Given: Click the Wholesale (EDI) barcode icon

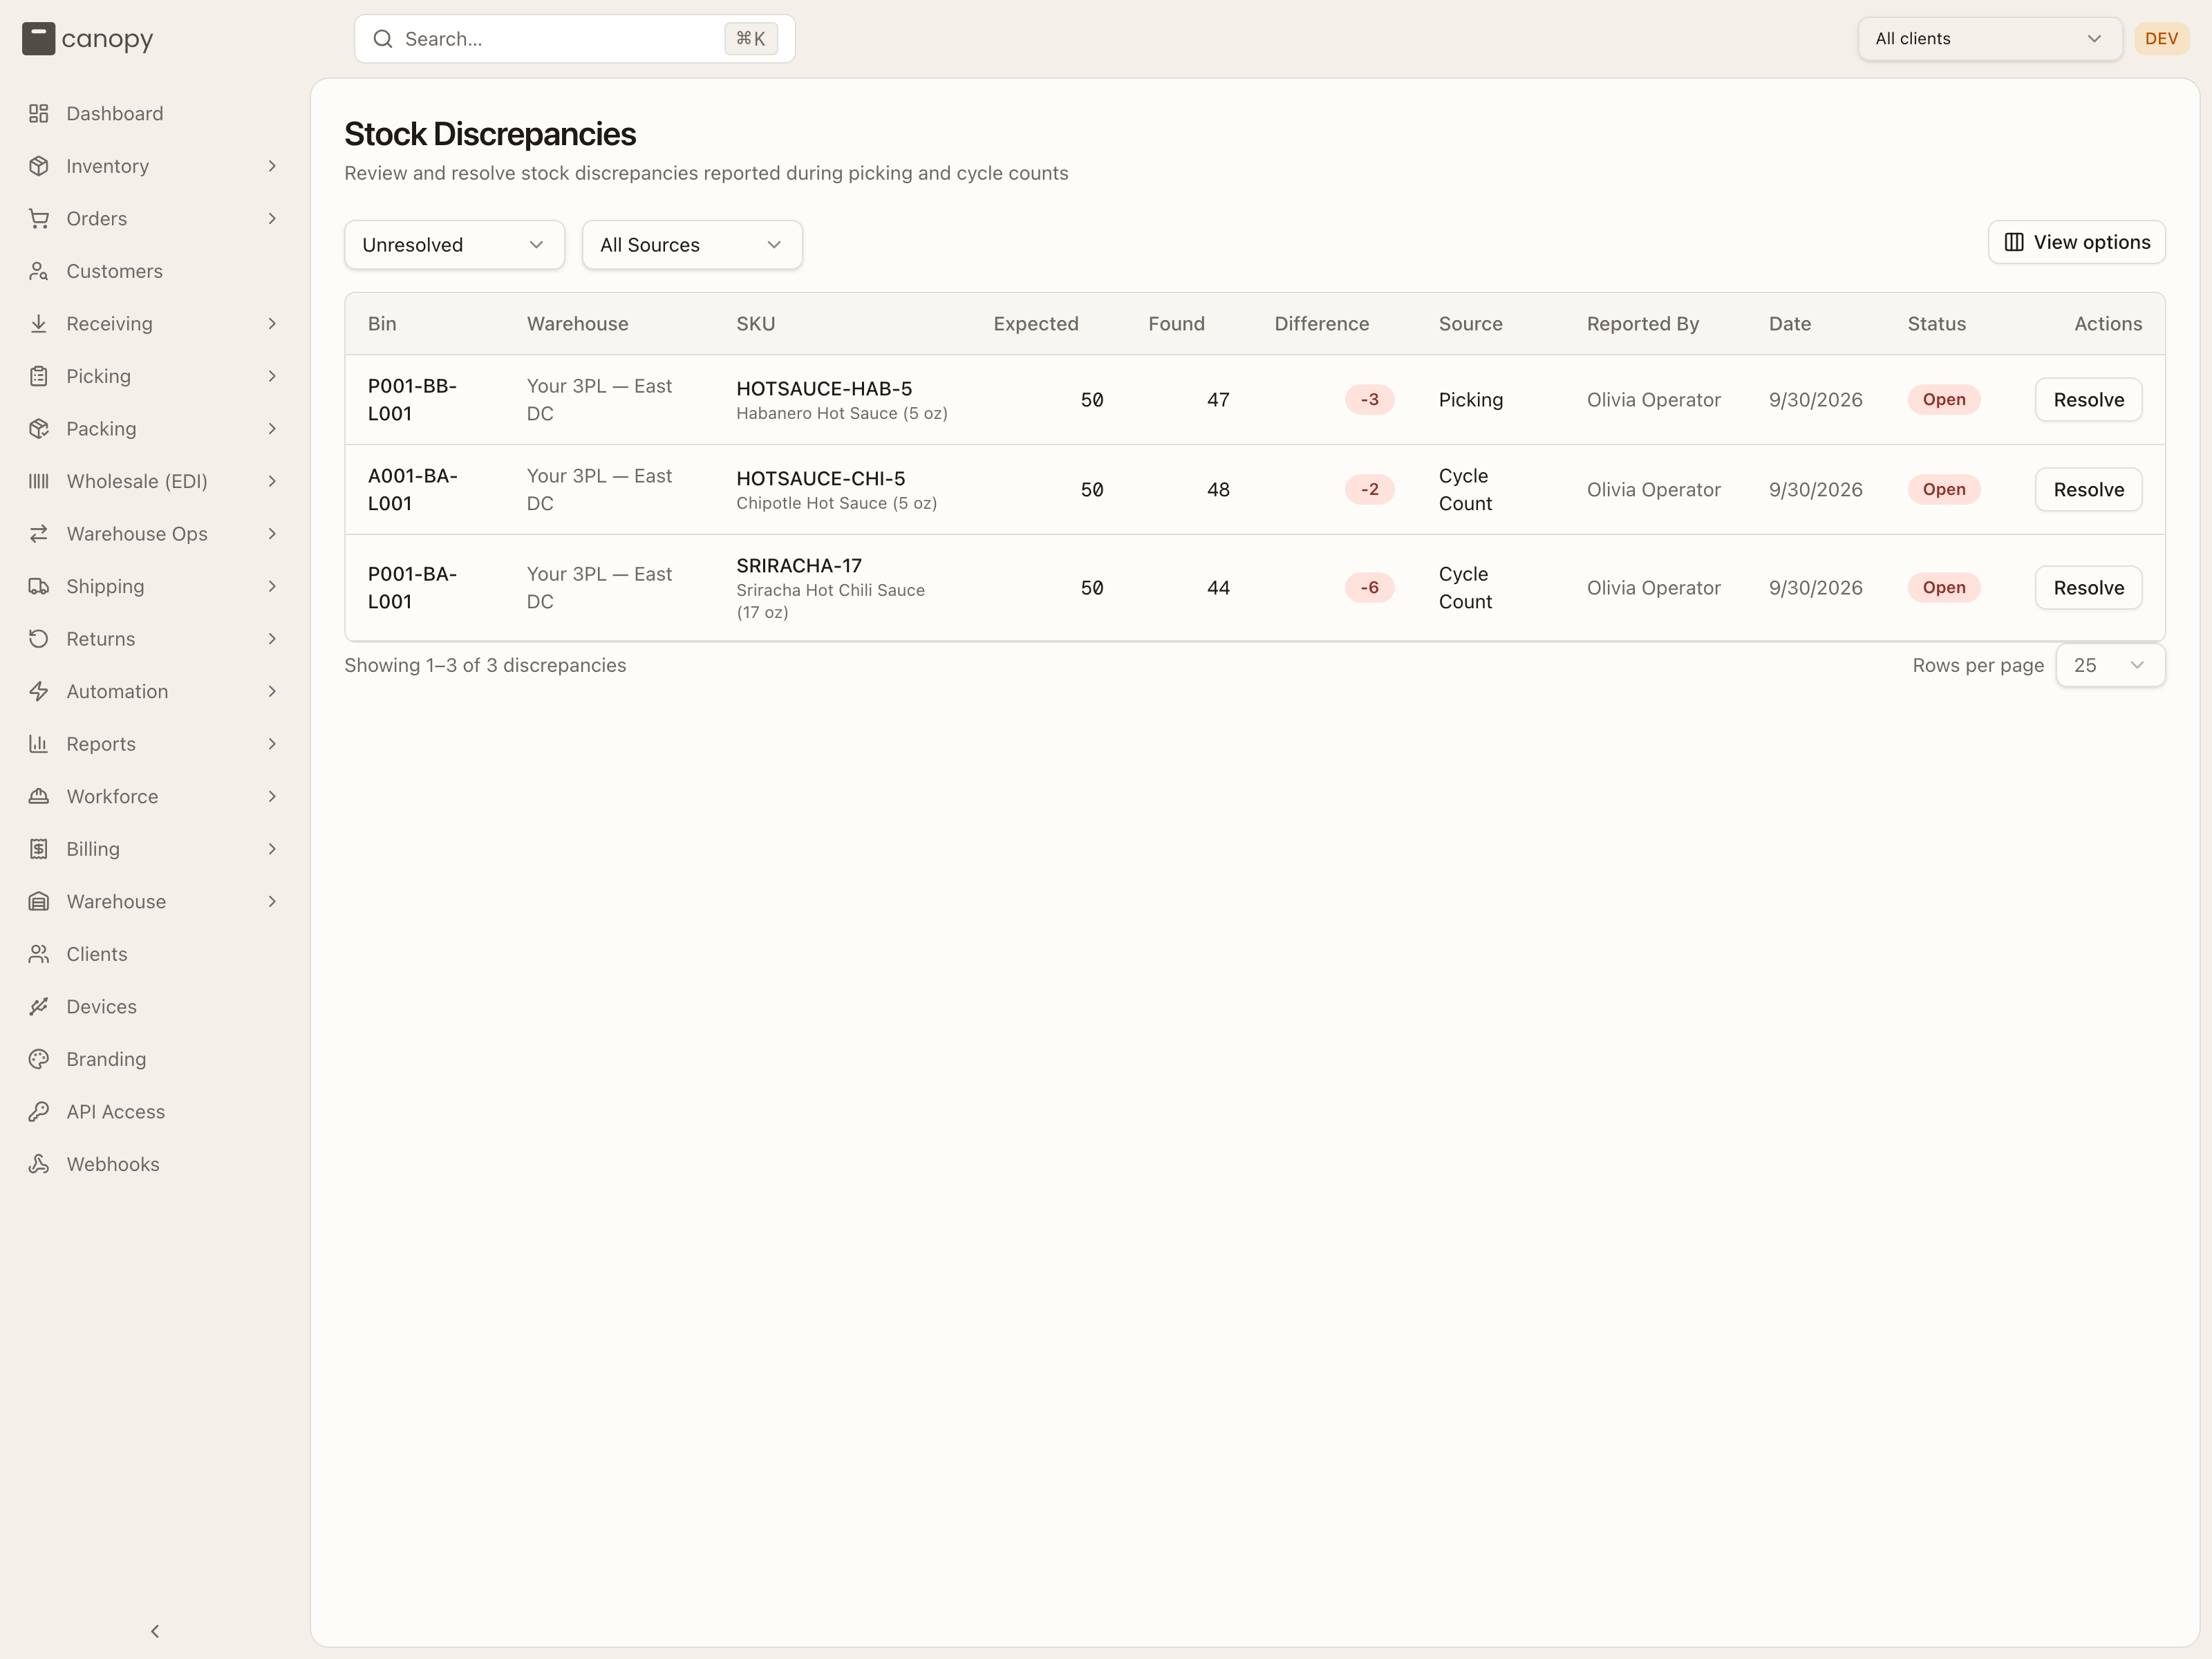Looking at the screenshot, I should (x=39, y=481).
